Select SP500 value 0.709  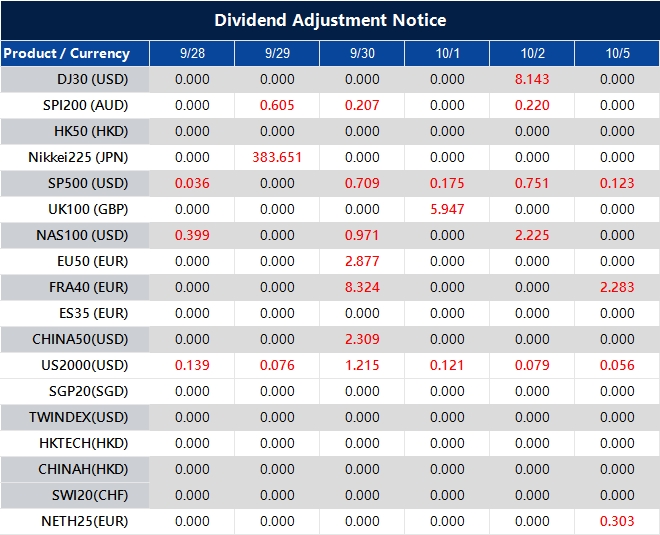pos(362,184)
